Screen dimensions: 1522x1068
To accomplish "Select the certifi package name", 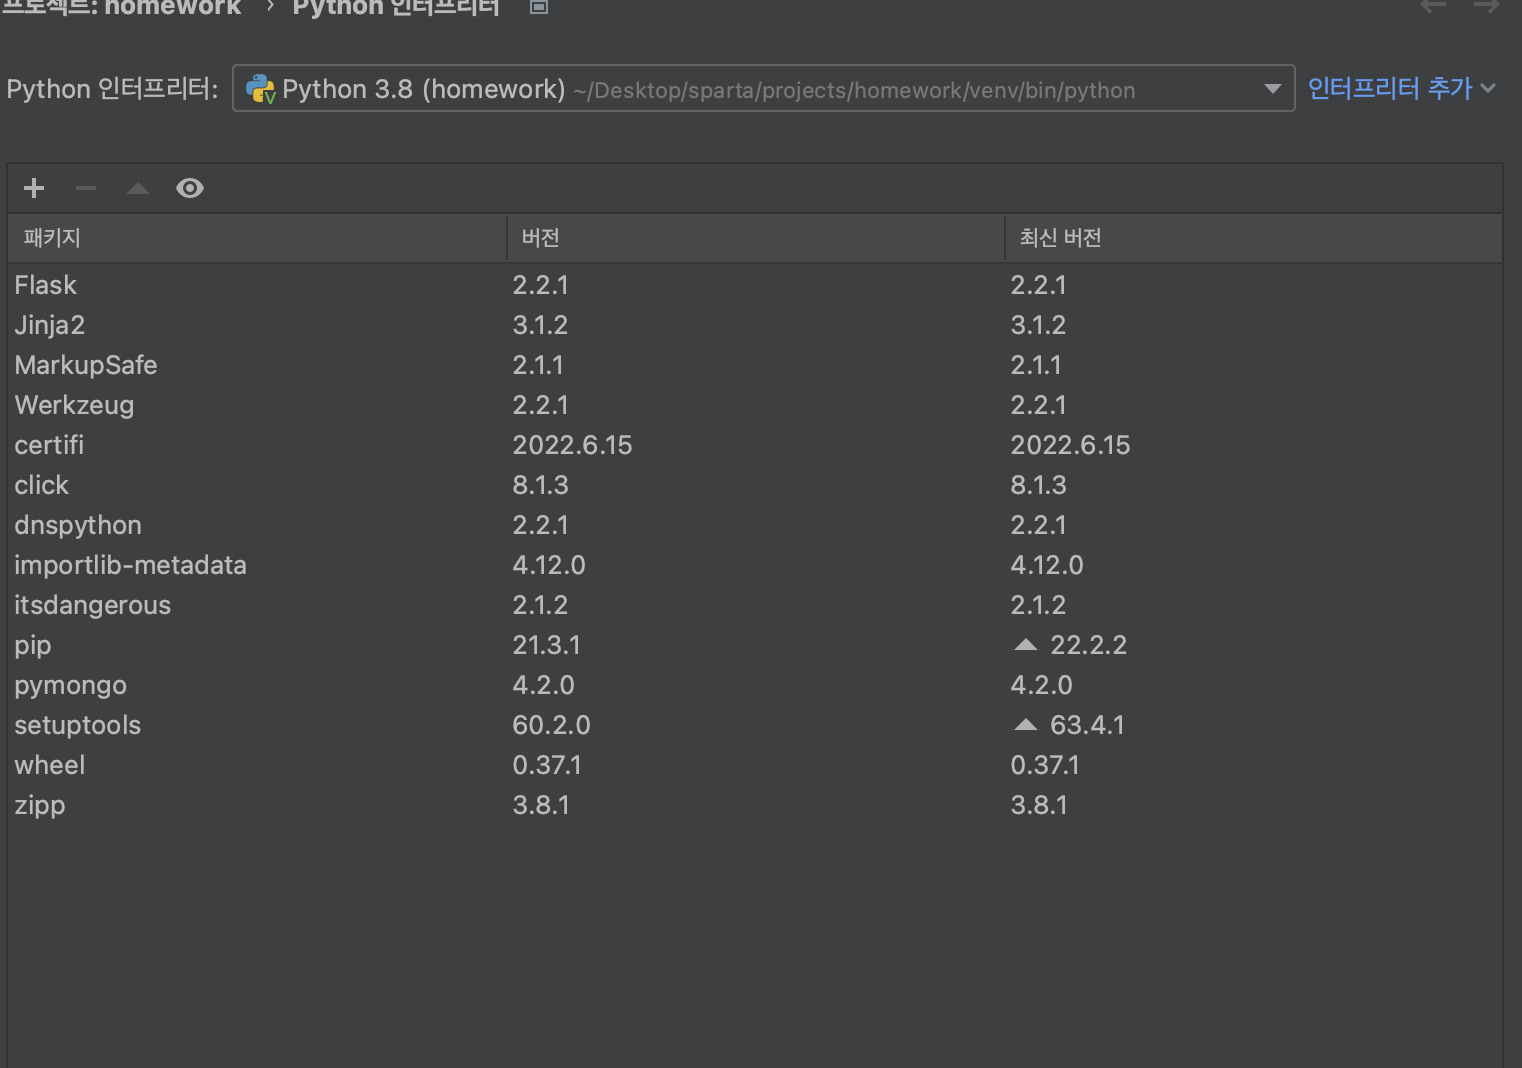I will point(49,445).
